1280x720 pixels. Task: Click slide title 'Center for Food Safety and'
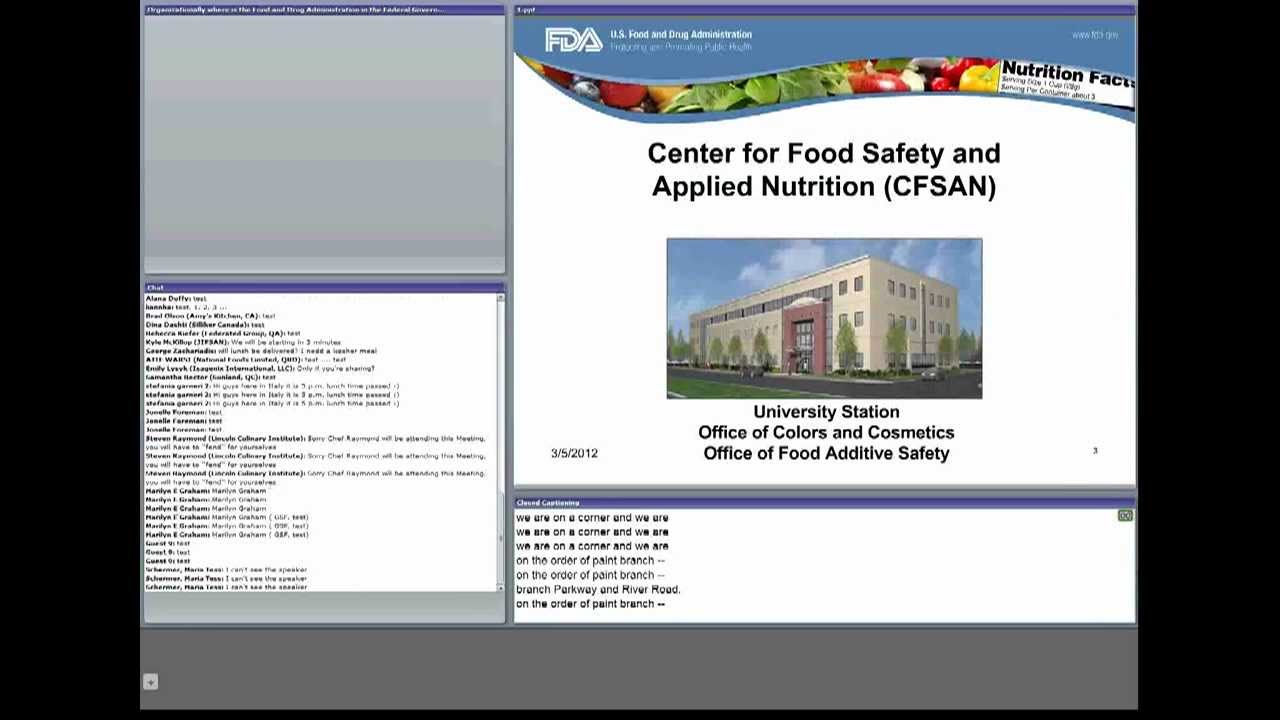824,153
